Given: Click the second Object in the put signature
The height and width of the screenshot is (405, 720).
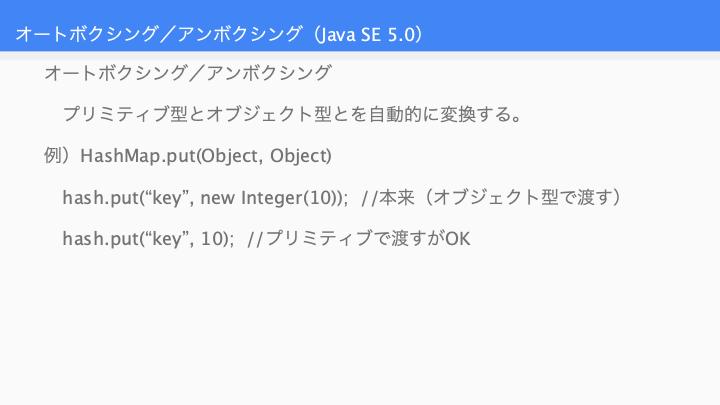Looking at the screenshot, I should [298, 156].
